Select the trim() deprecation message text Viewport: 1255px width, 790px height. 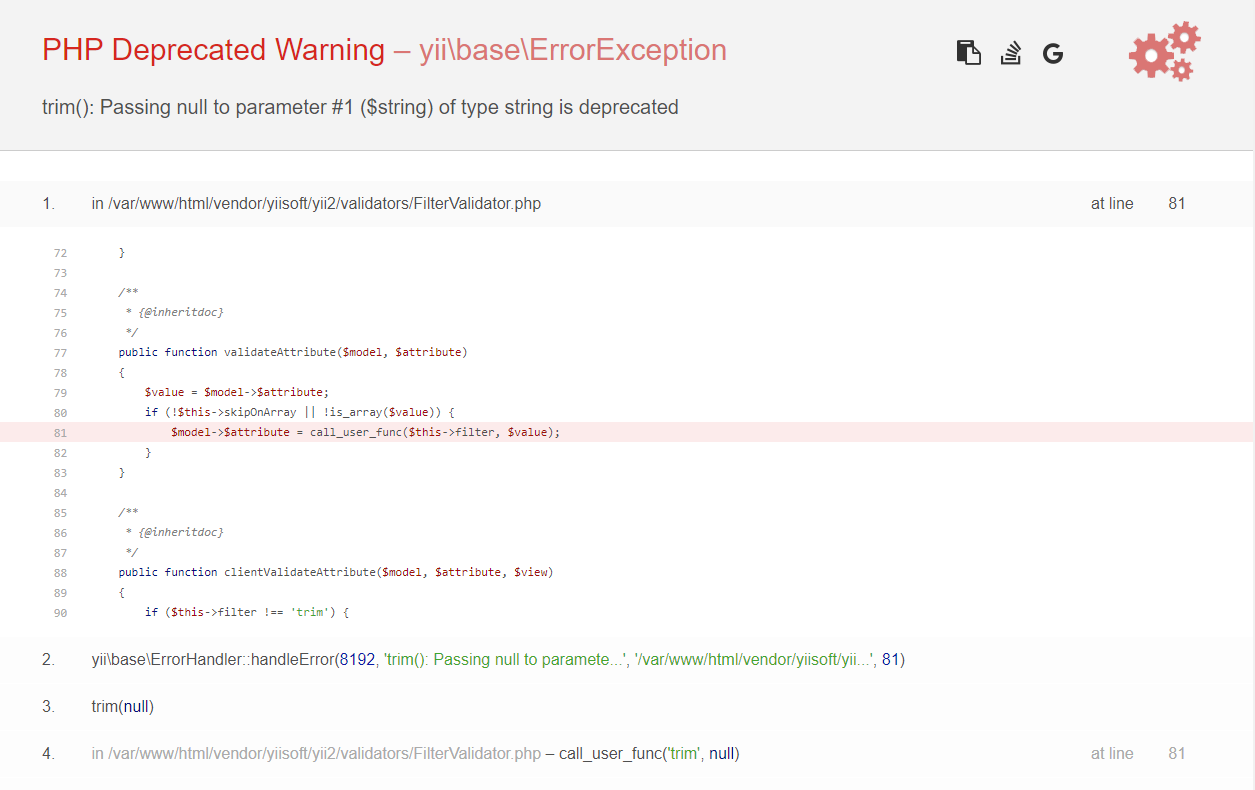click(x=360, y=107)
